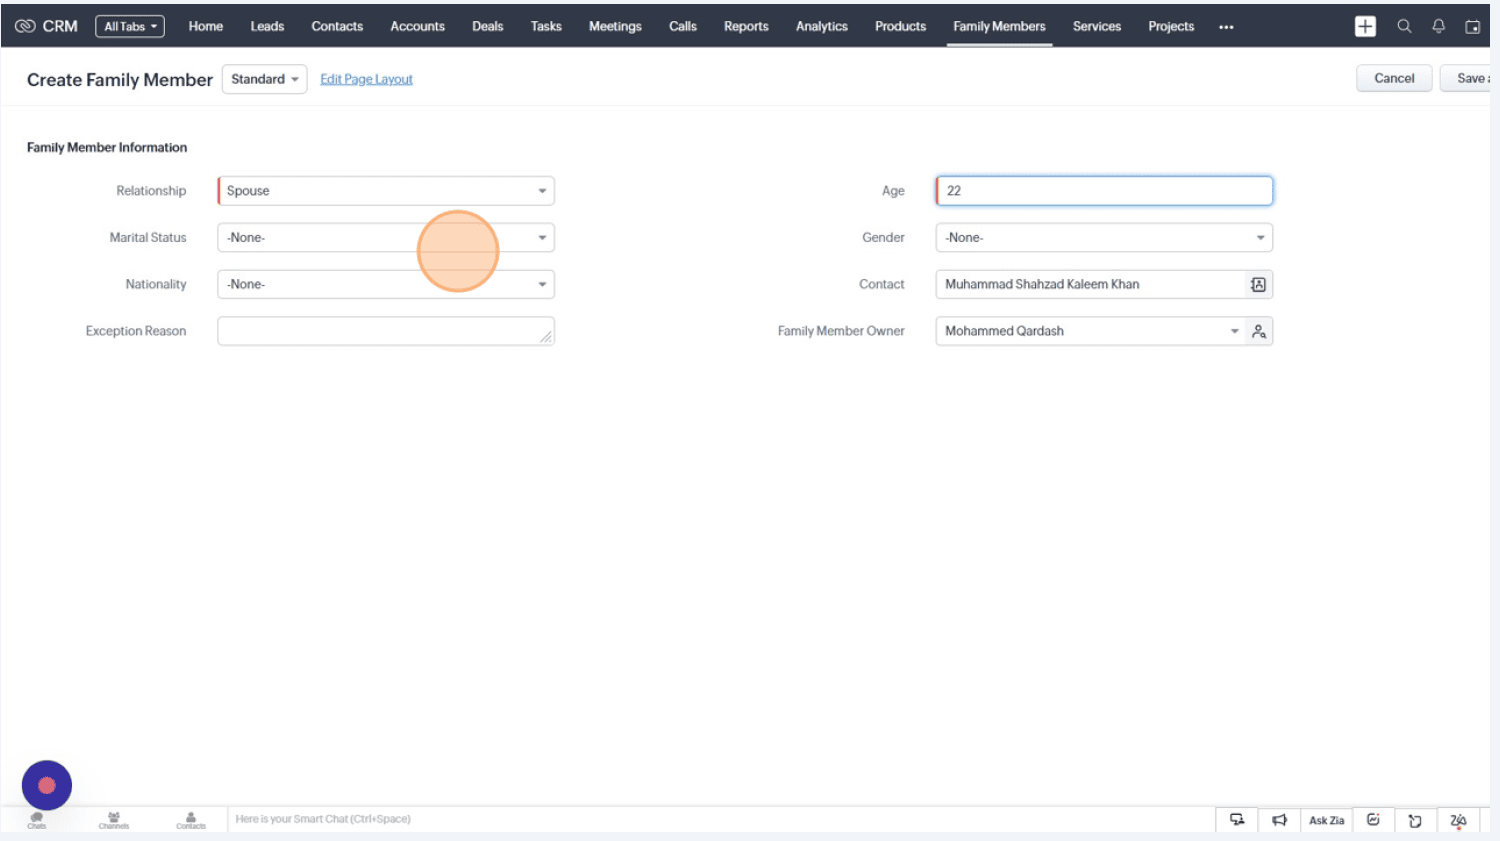Open the notifications bell icon

click(x=1438, y=27)
